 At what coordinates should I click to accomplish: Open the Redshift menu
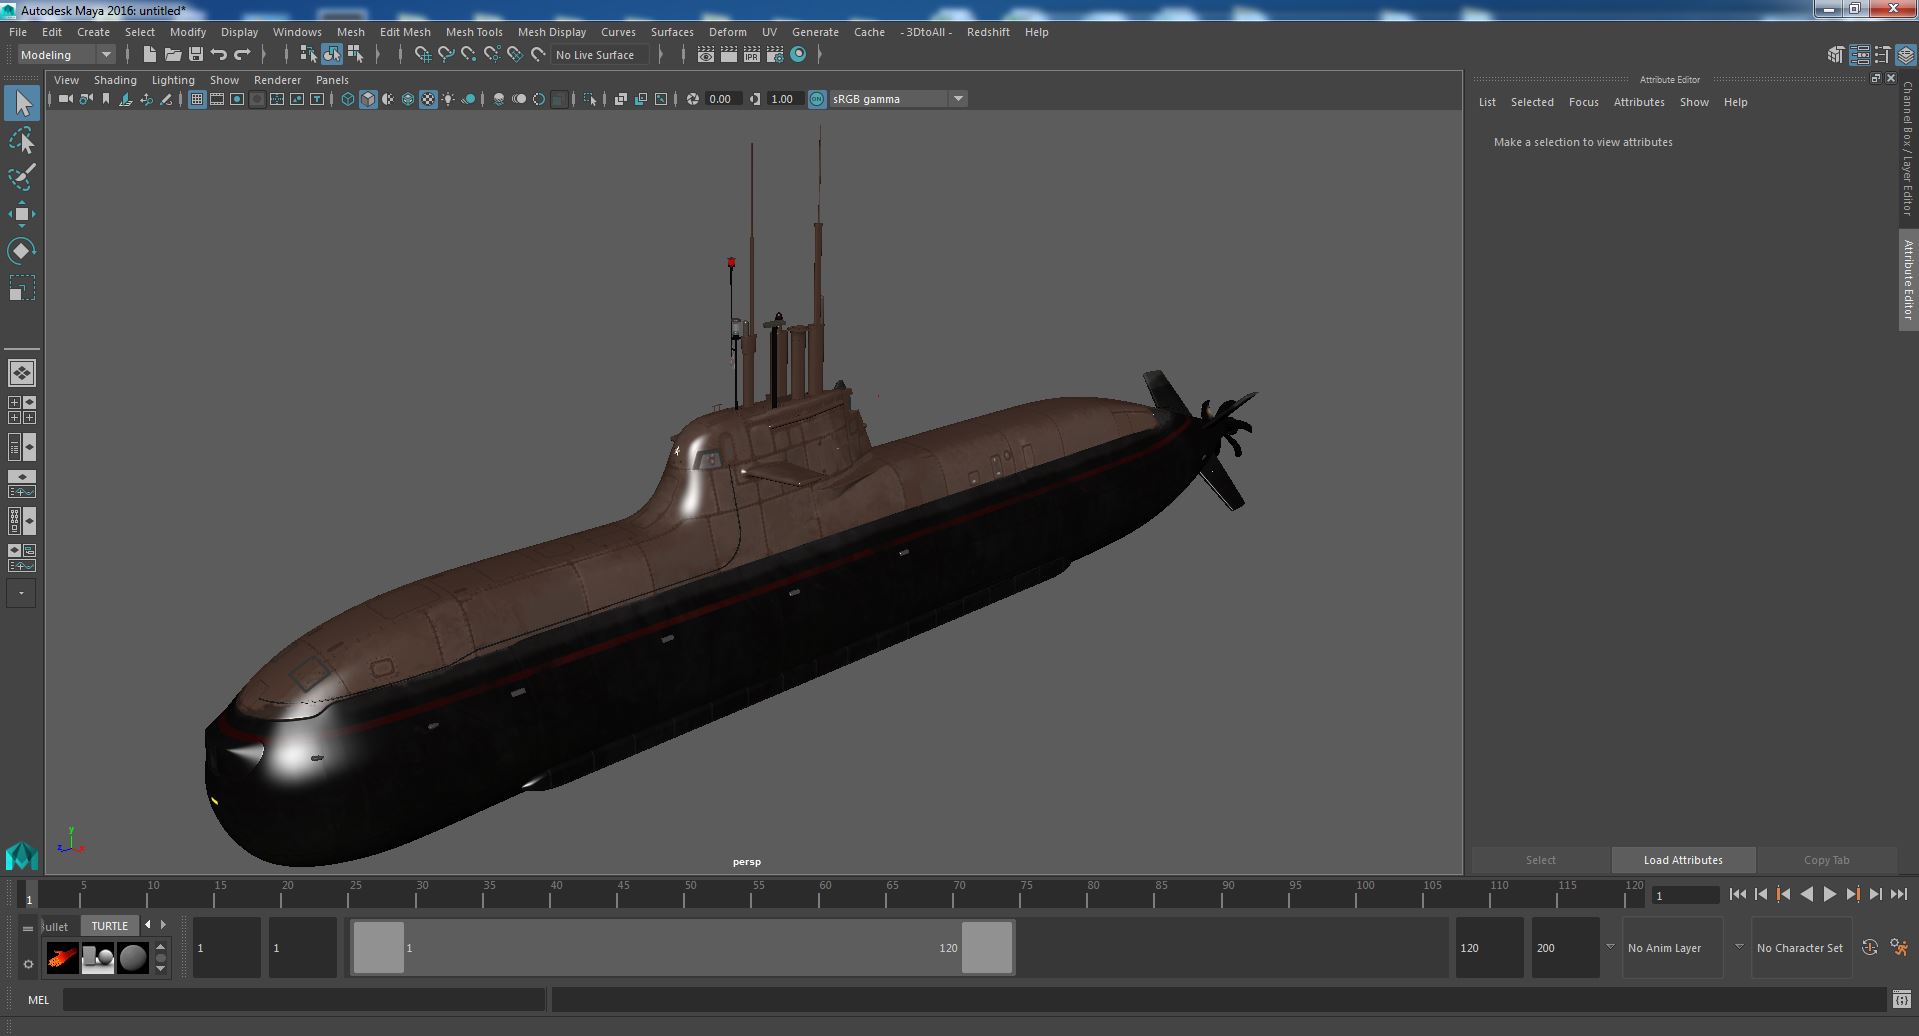[x=988, y=32]
